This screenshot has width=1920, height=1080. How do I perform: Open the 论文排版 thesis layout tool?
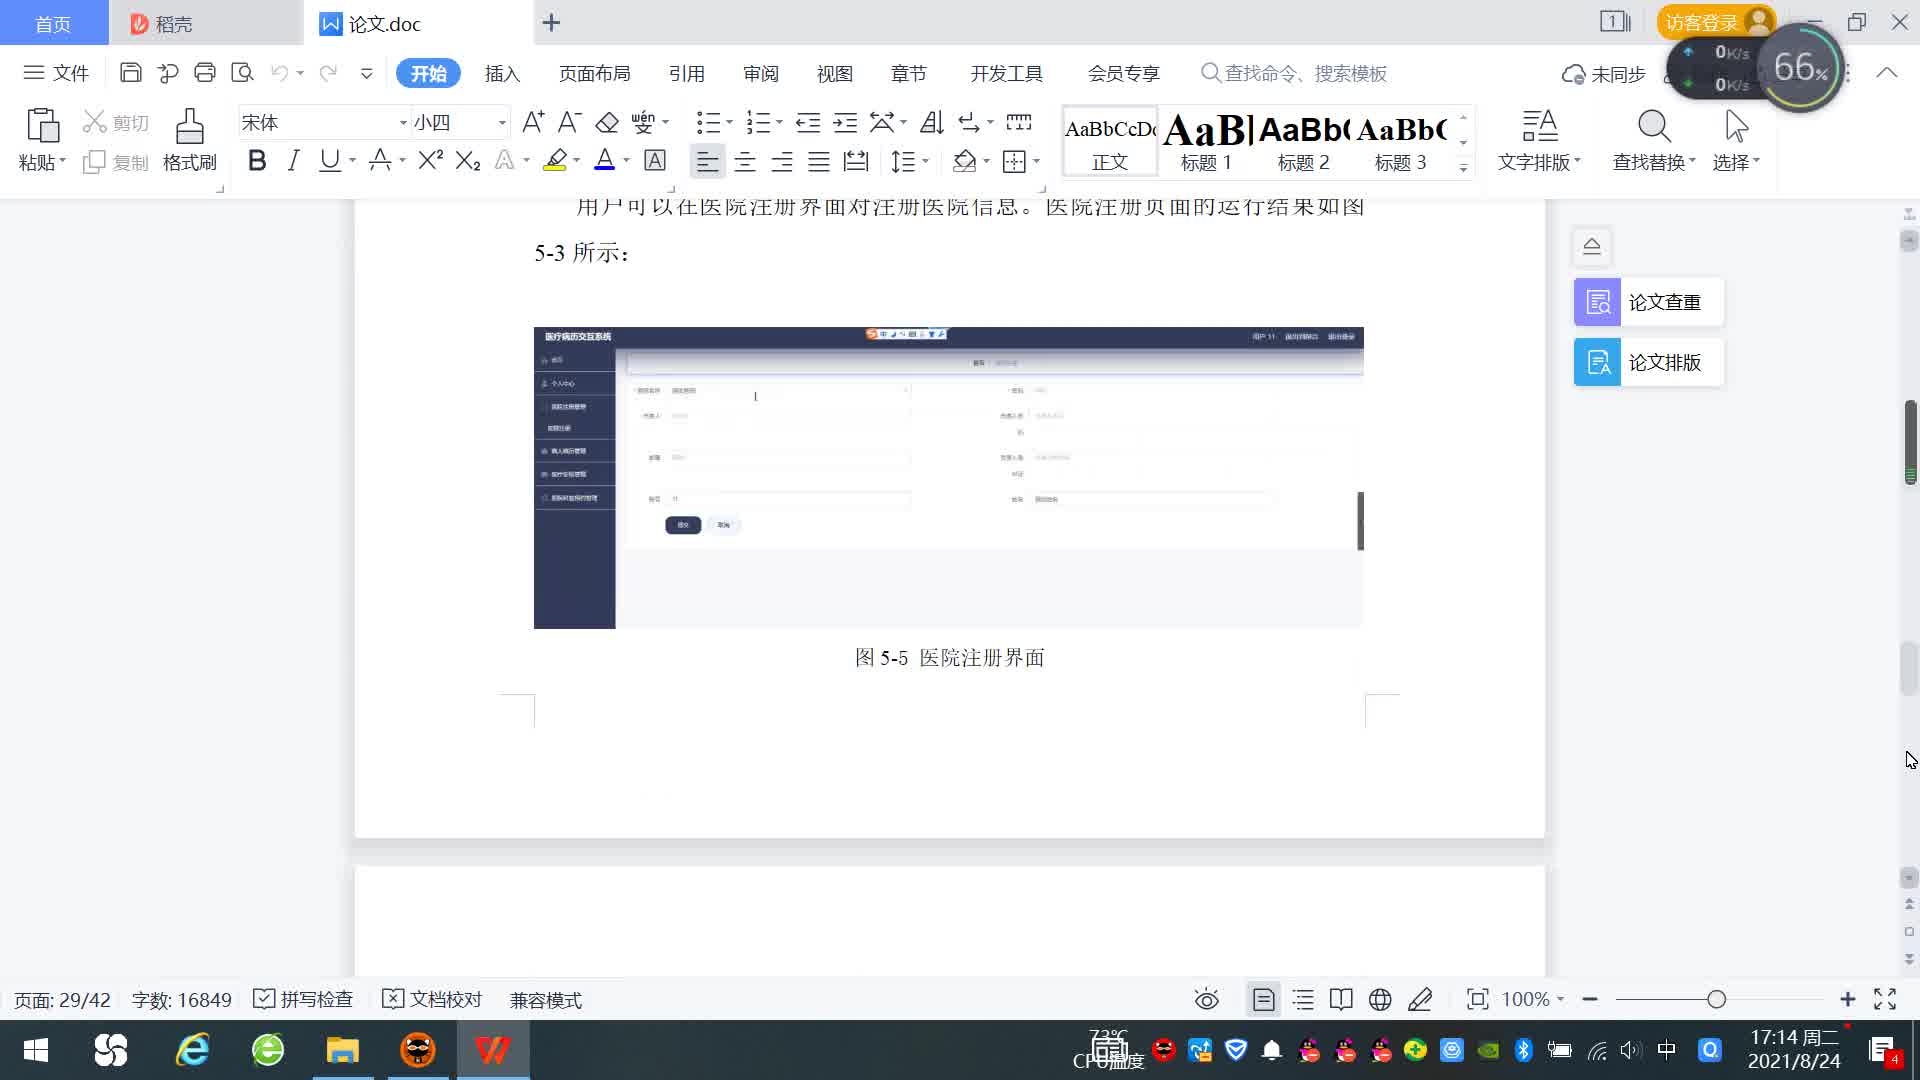[x=1649, y=362]
